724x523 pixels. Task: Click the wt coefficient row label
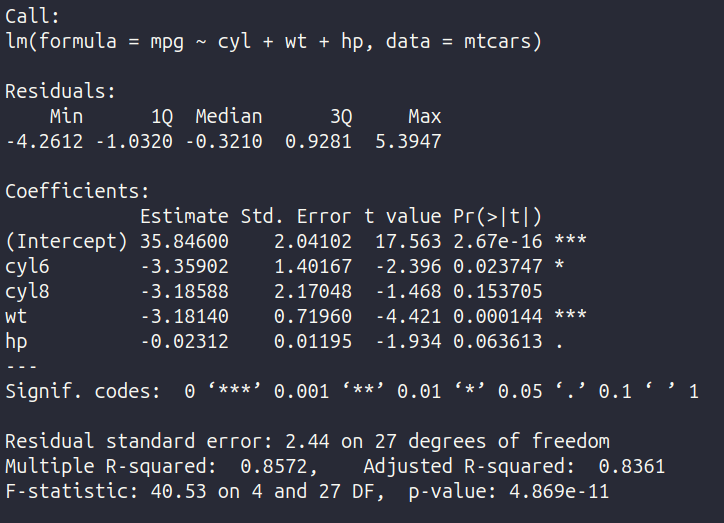pyautogui.click(x=16, y=316)
